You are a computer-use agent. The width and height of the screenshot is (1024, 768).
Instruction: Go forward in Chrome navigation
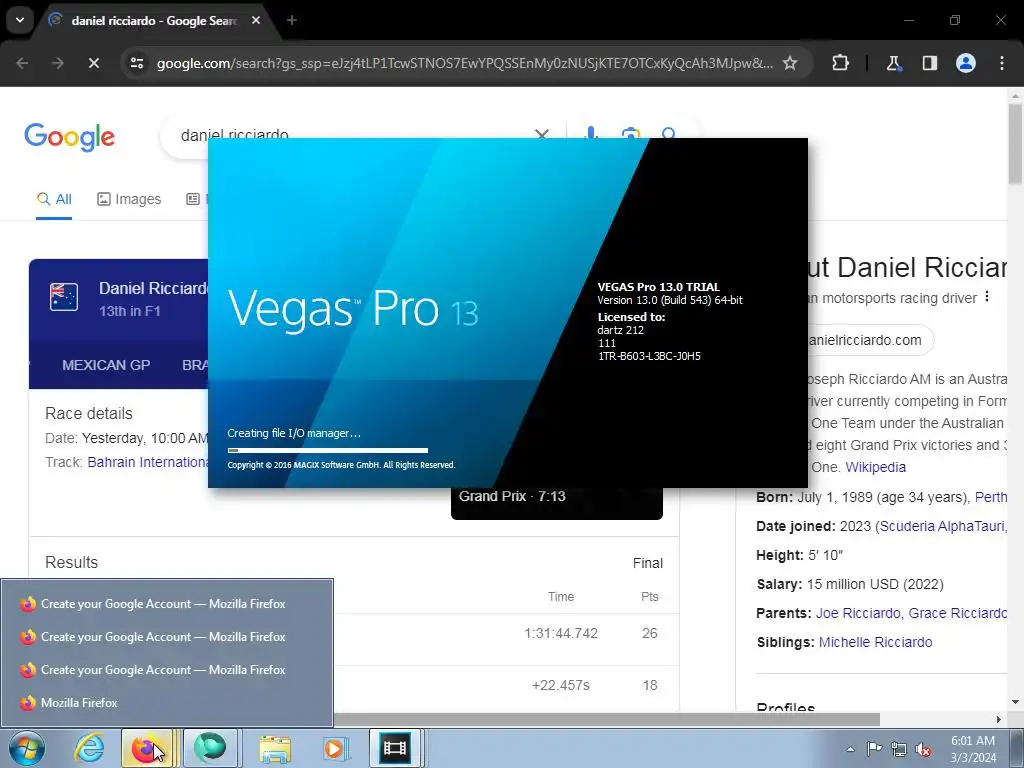tap(58, 63)
